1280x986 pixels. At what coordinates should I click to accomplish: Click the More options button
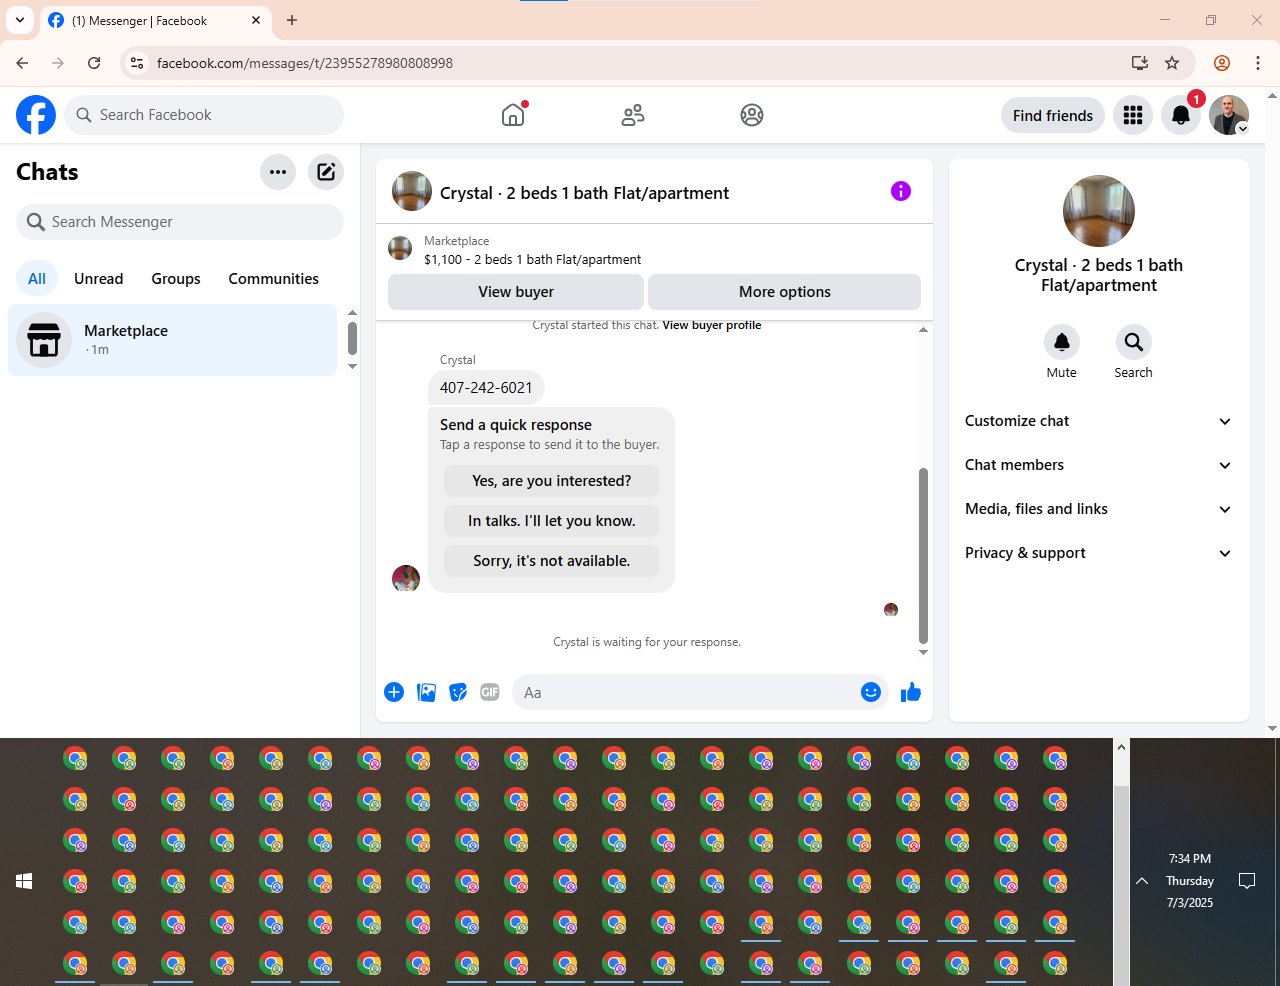click(x=785, y=292)
